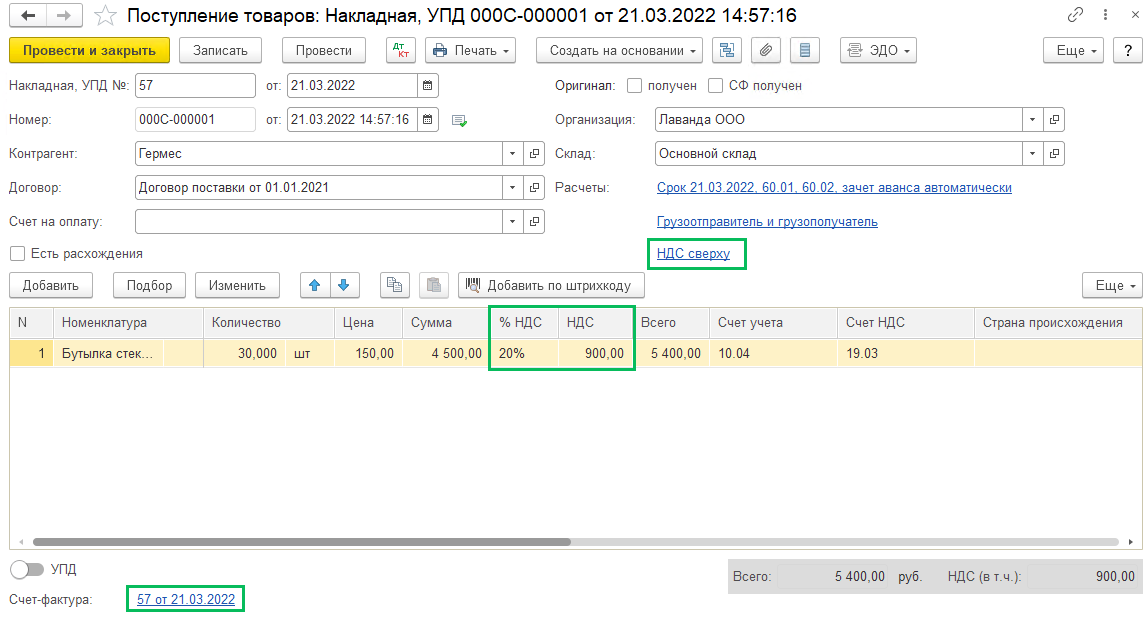Open the Создать на основании menu

coord(619,51)
